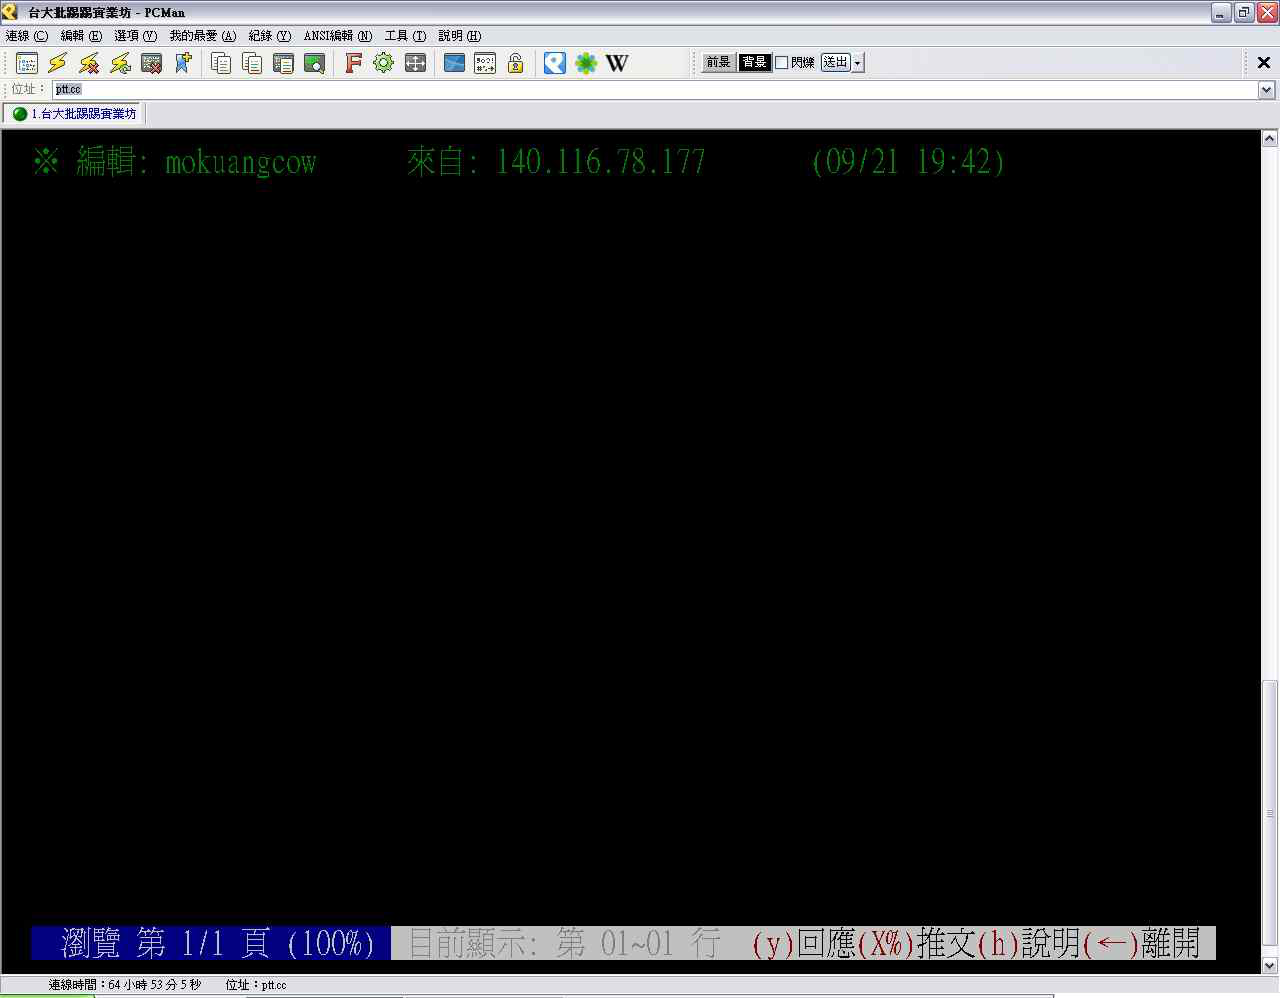Click the (y)回應 reply text
This screenshot has height=998, width=1280.
click(x=804, y=943)
